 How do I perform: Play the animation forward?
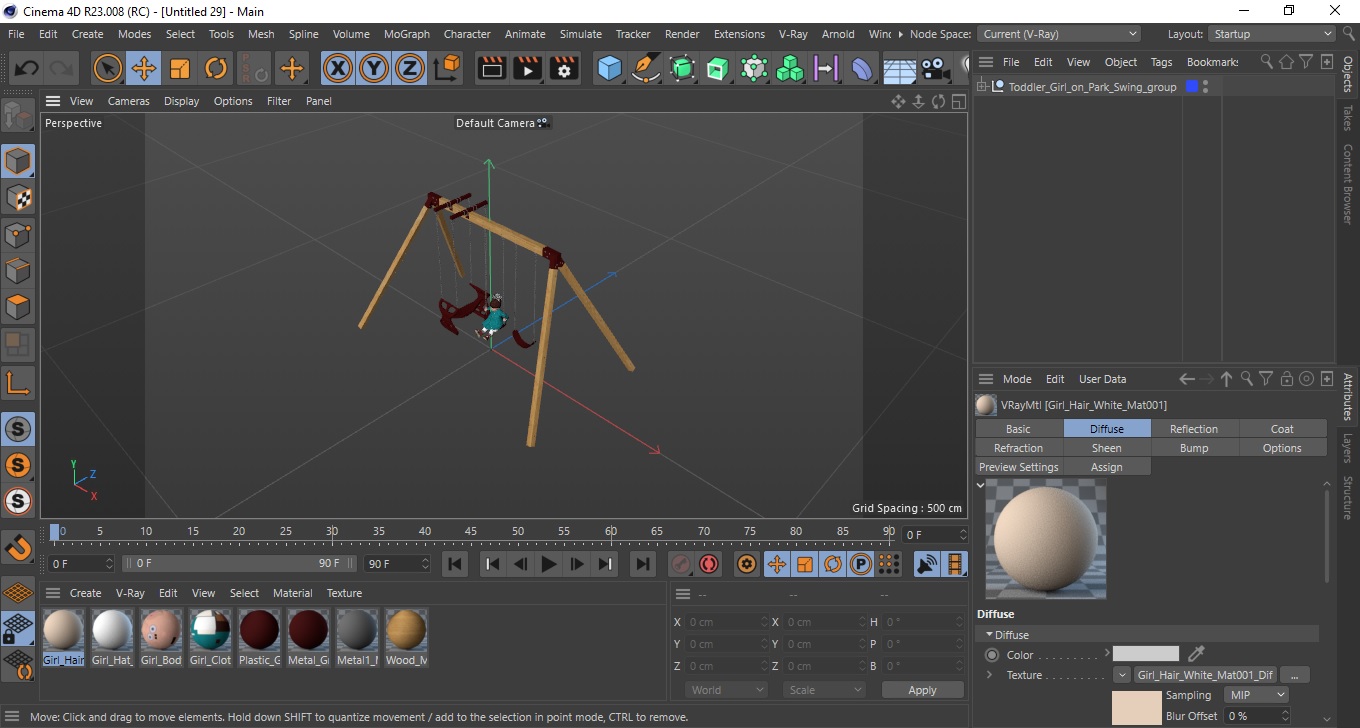548,564
